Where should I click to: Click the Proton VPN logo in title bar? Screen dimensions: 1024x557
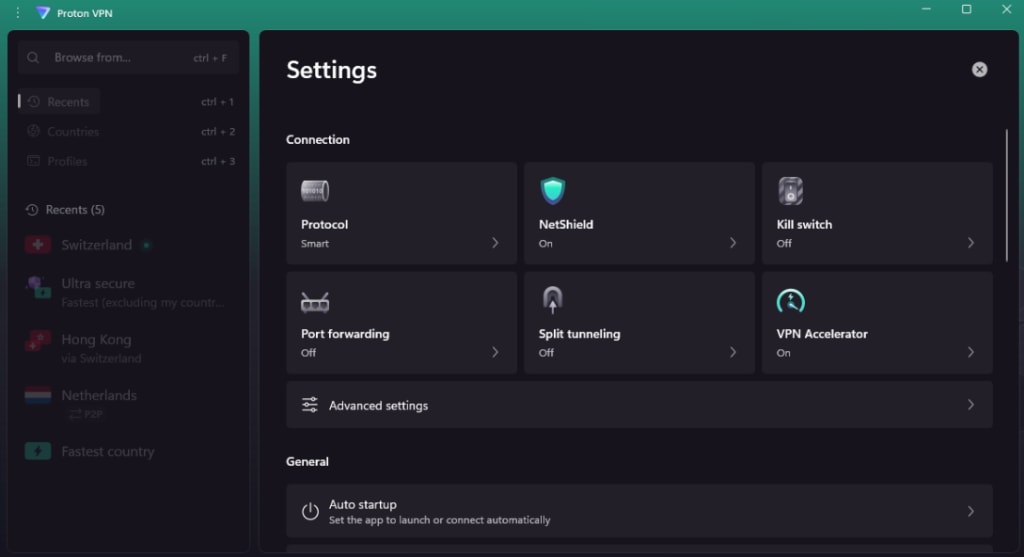click(43, 13)
